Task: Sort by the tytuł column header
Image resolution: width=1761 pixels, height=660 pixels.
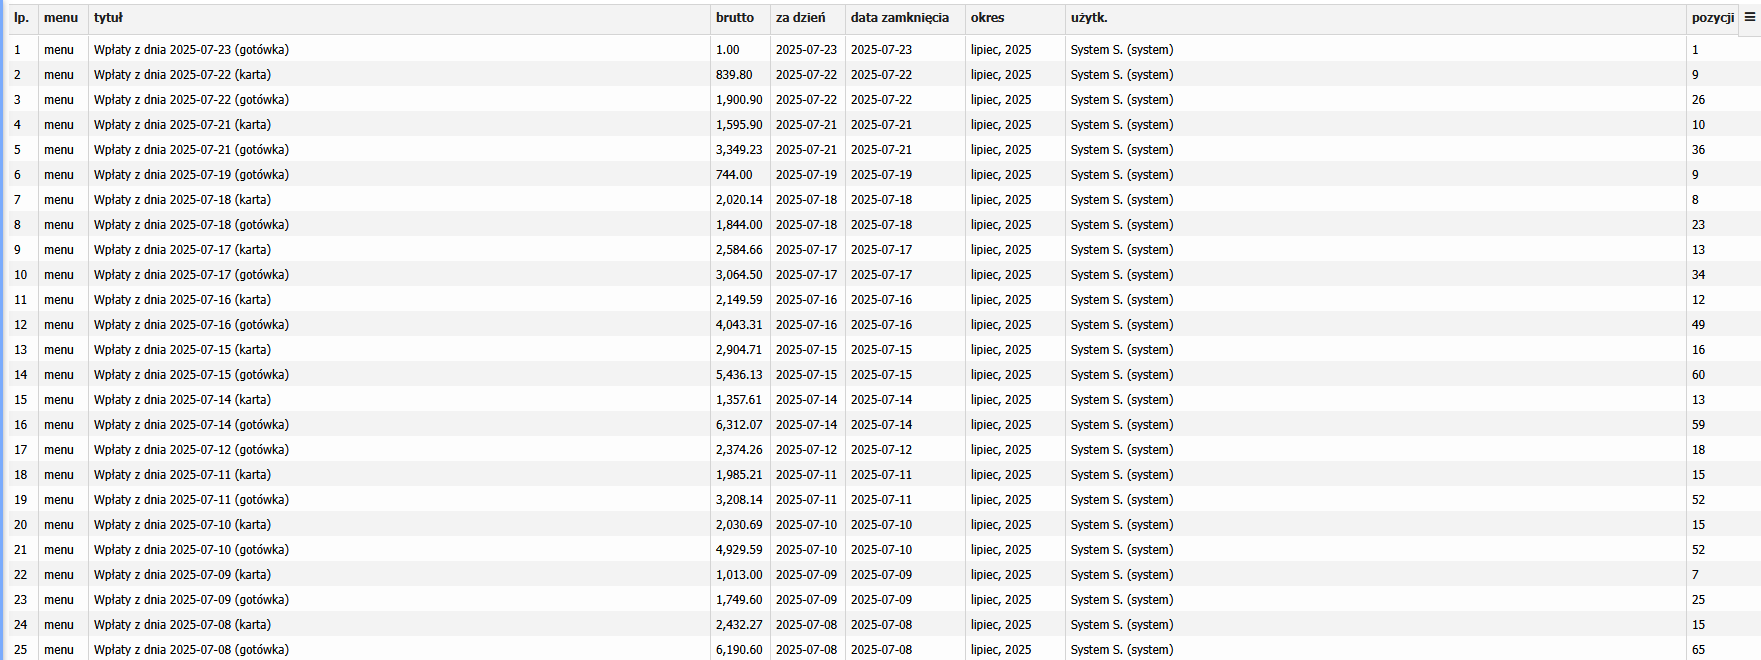Action: (x=109, y=18)
